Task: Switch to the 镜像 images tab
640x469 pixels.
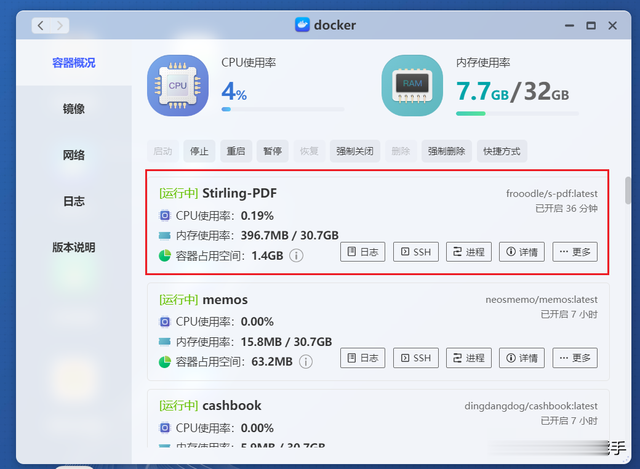Action: tap(74, 109)
